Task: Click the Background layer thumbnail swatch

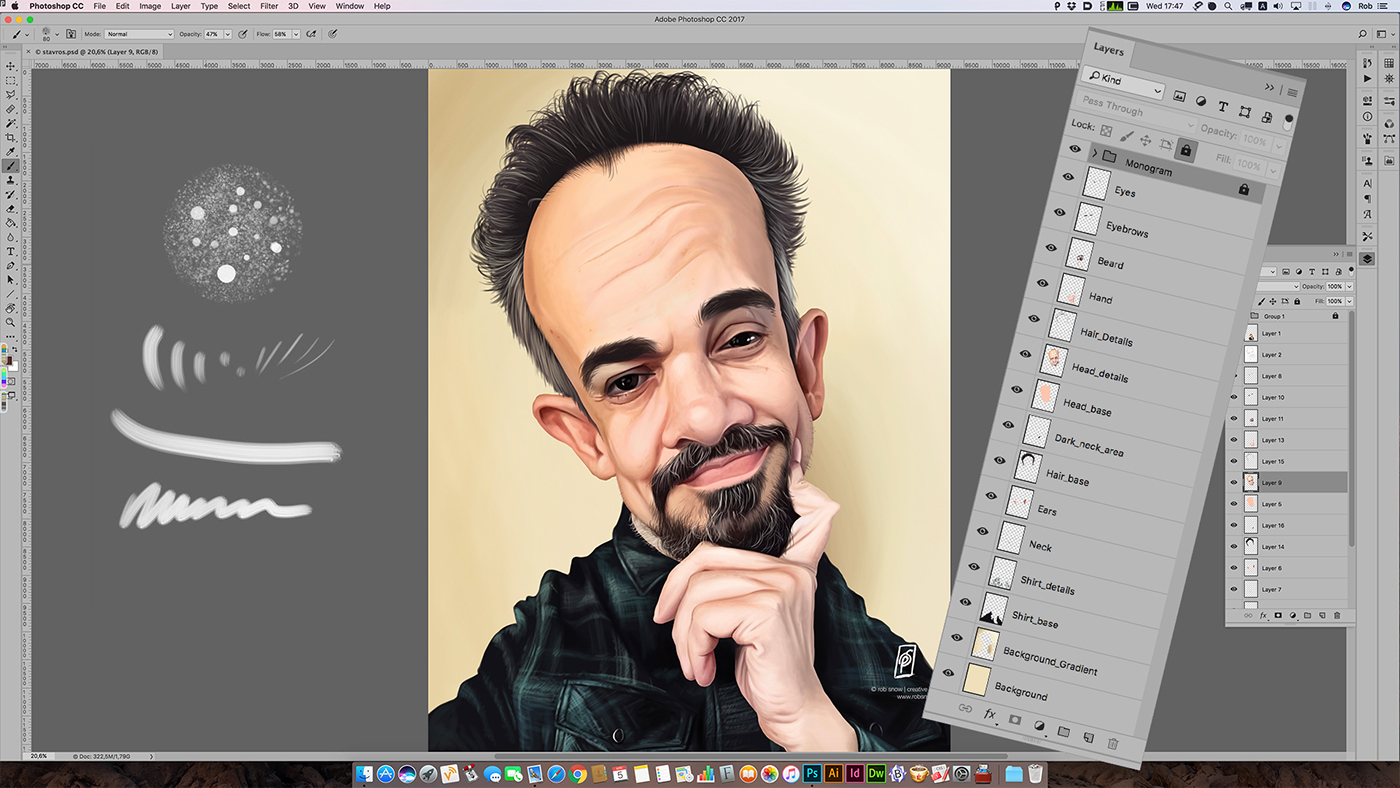Action: pyautogui.click(x=977, y=680)
